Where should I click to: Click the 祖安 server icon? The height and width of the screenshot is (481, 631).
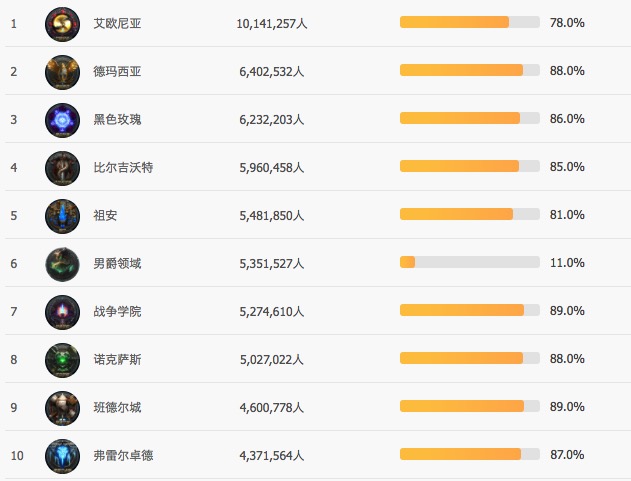point(62,215)
